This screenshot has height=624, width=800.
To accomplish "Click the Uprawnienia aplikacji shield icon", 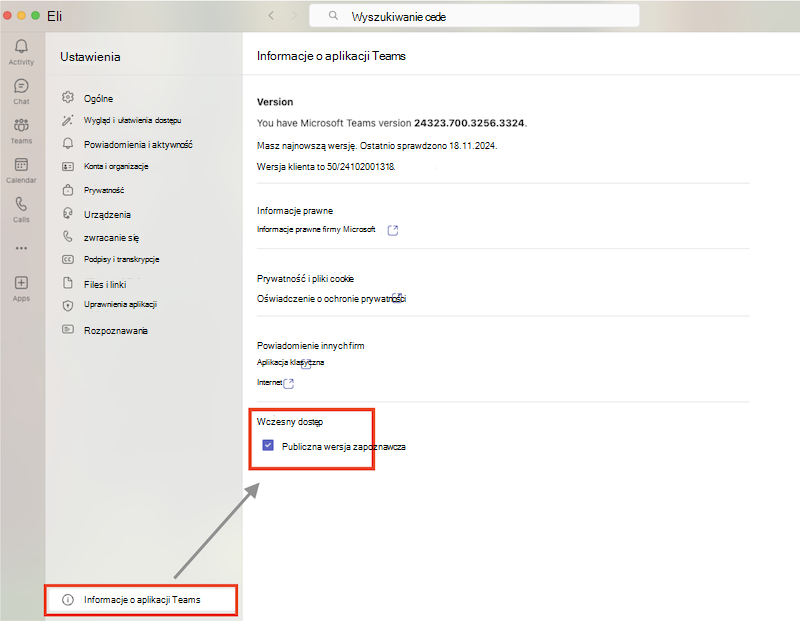I will (68, 306).
